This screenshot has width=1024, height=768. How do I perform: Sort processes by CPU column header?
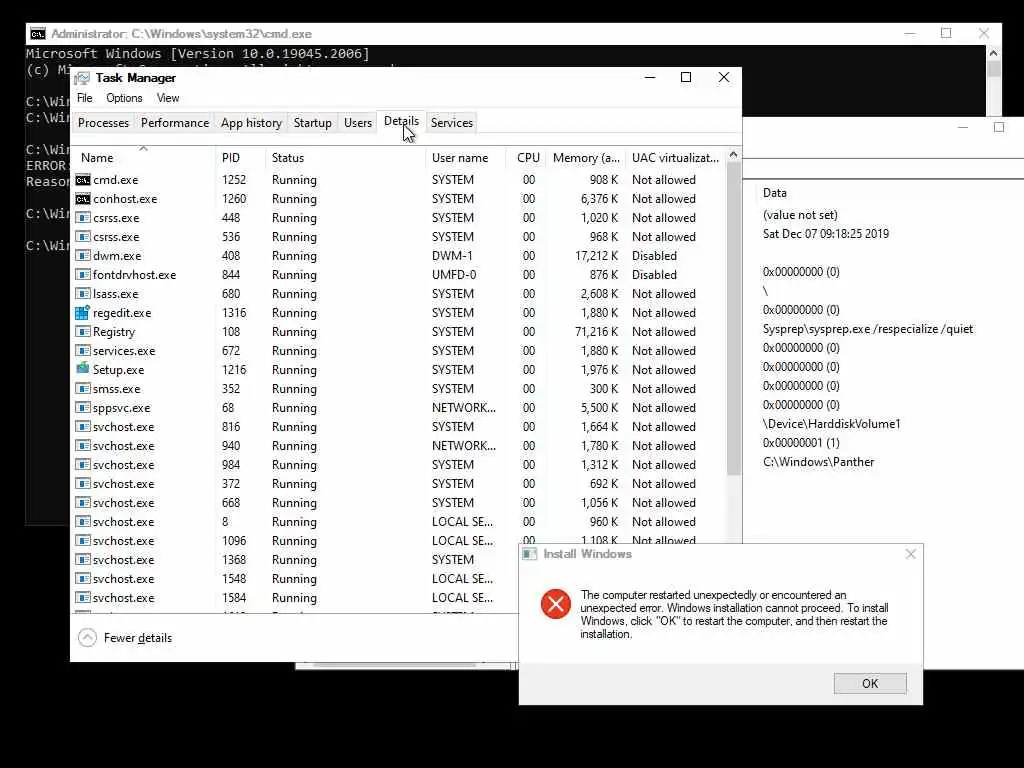tap(528, 157)
